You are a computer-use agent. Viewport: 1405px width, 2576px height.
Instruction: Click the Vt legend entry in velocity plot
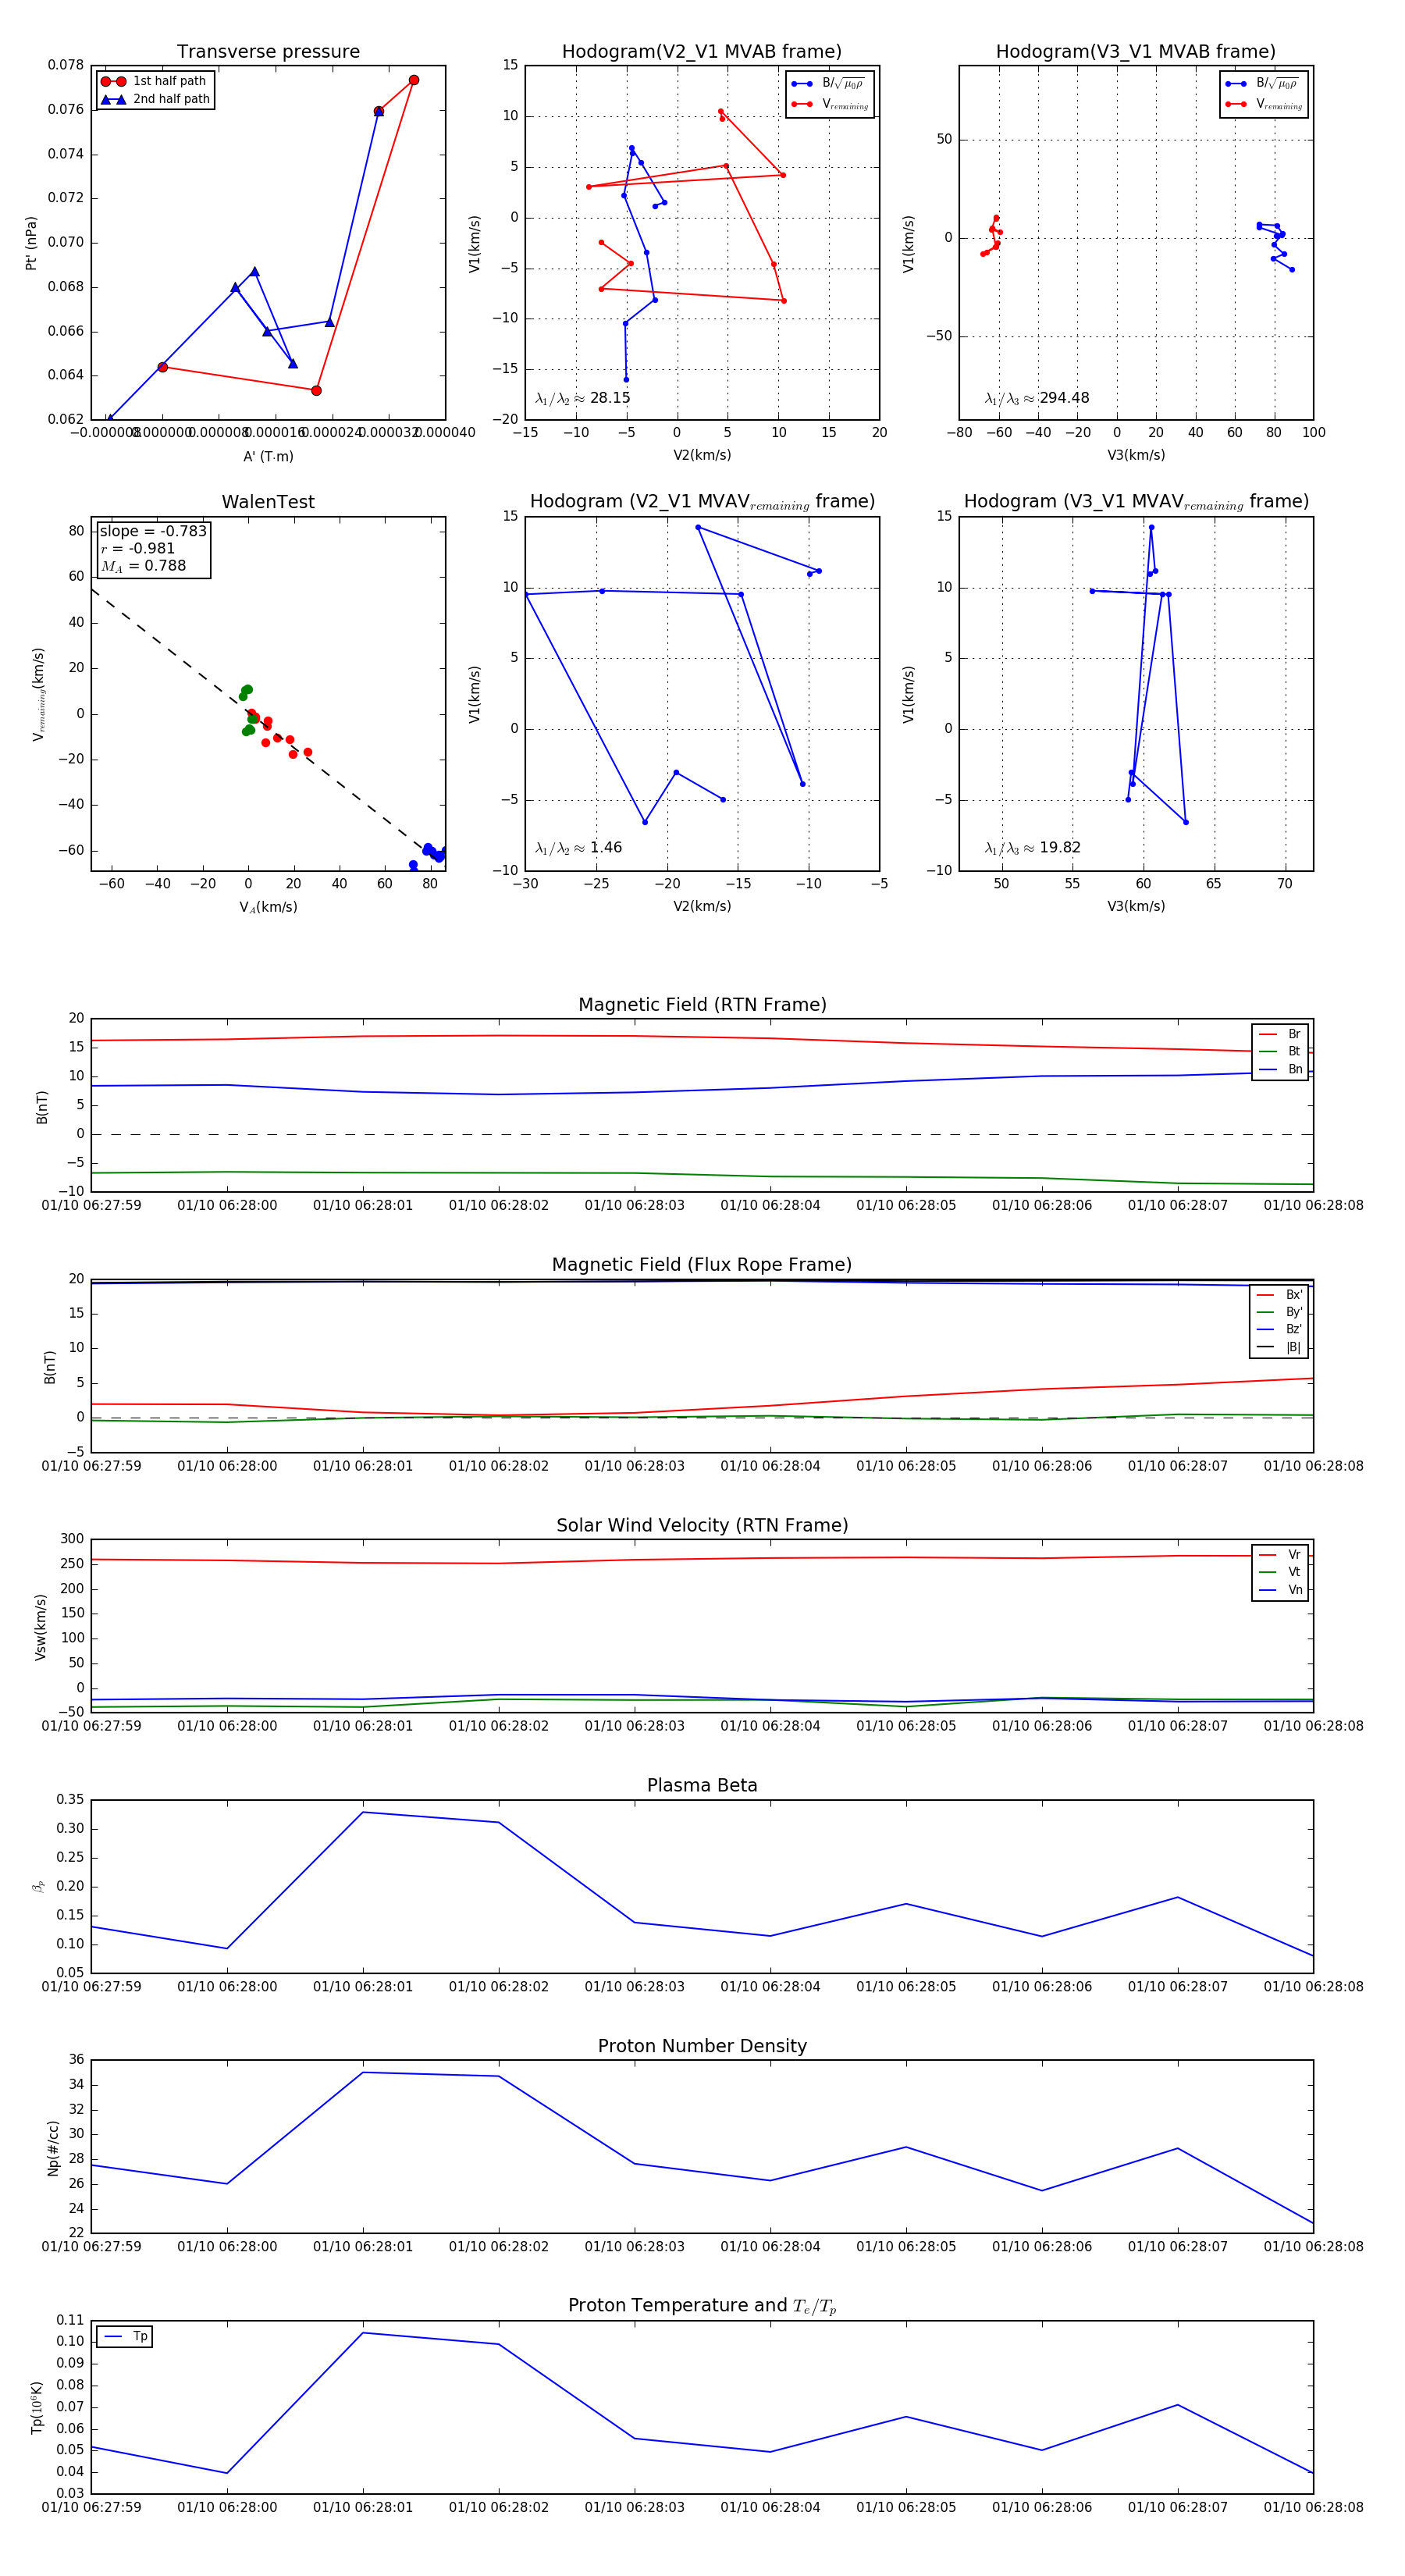tap(1280, 1572)
